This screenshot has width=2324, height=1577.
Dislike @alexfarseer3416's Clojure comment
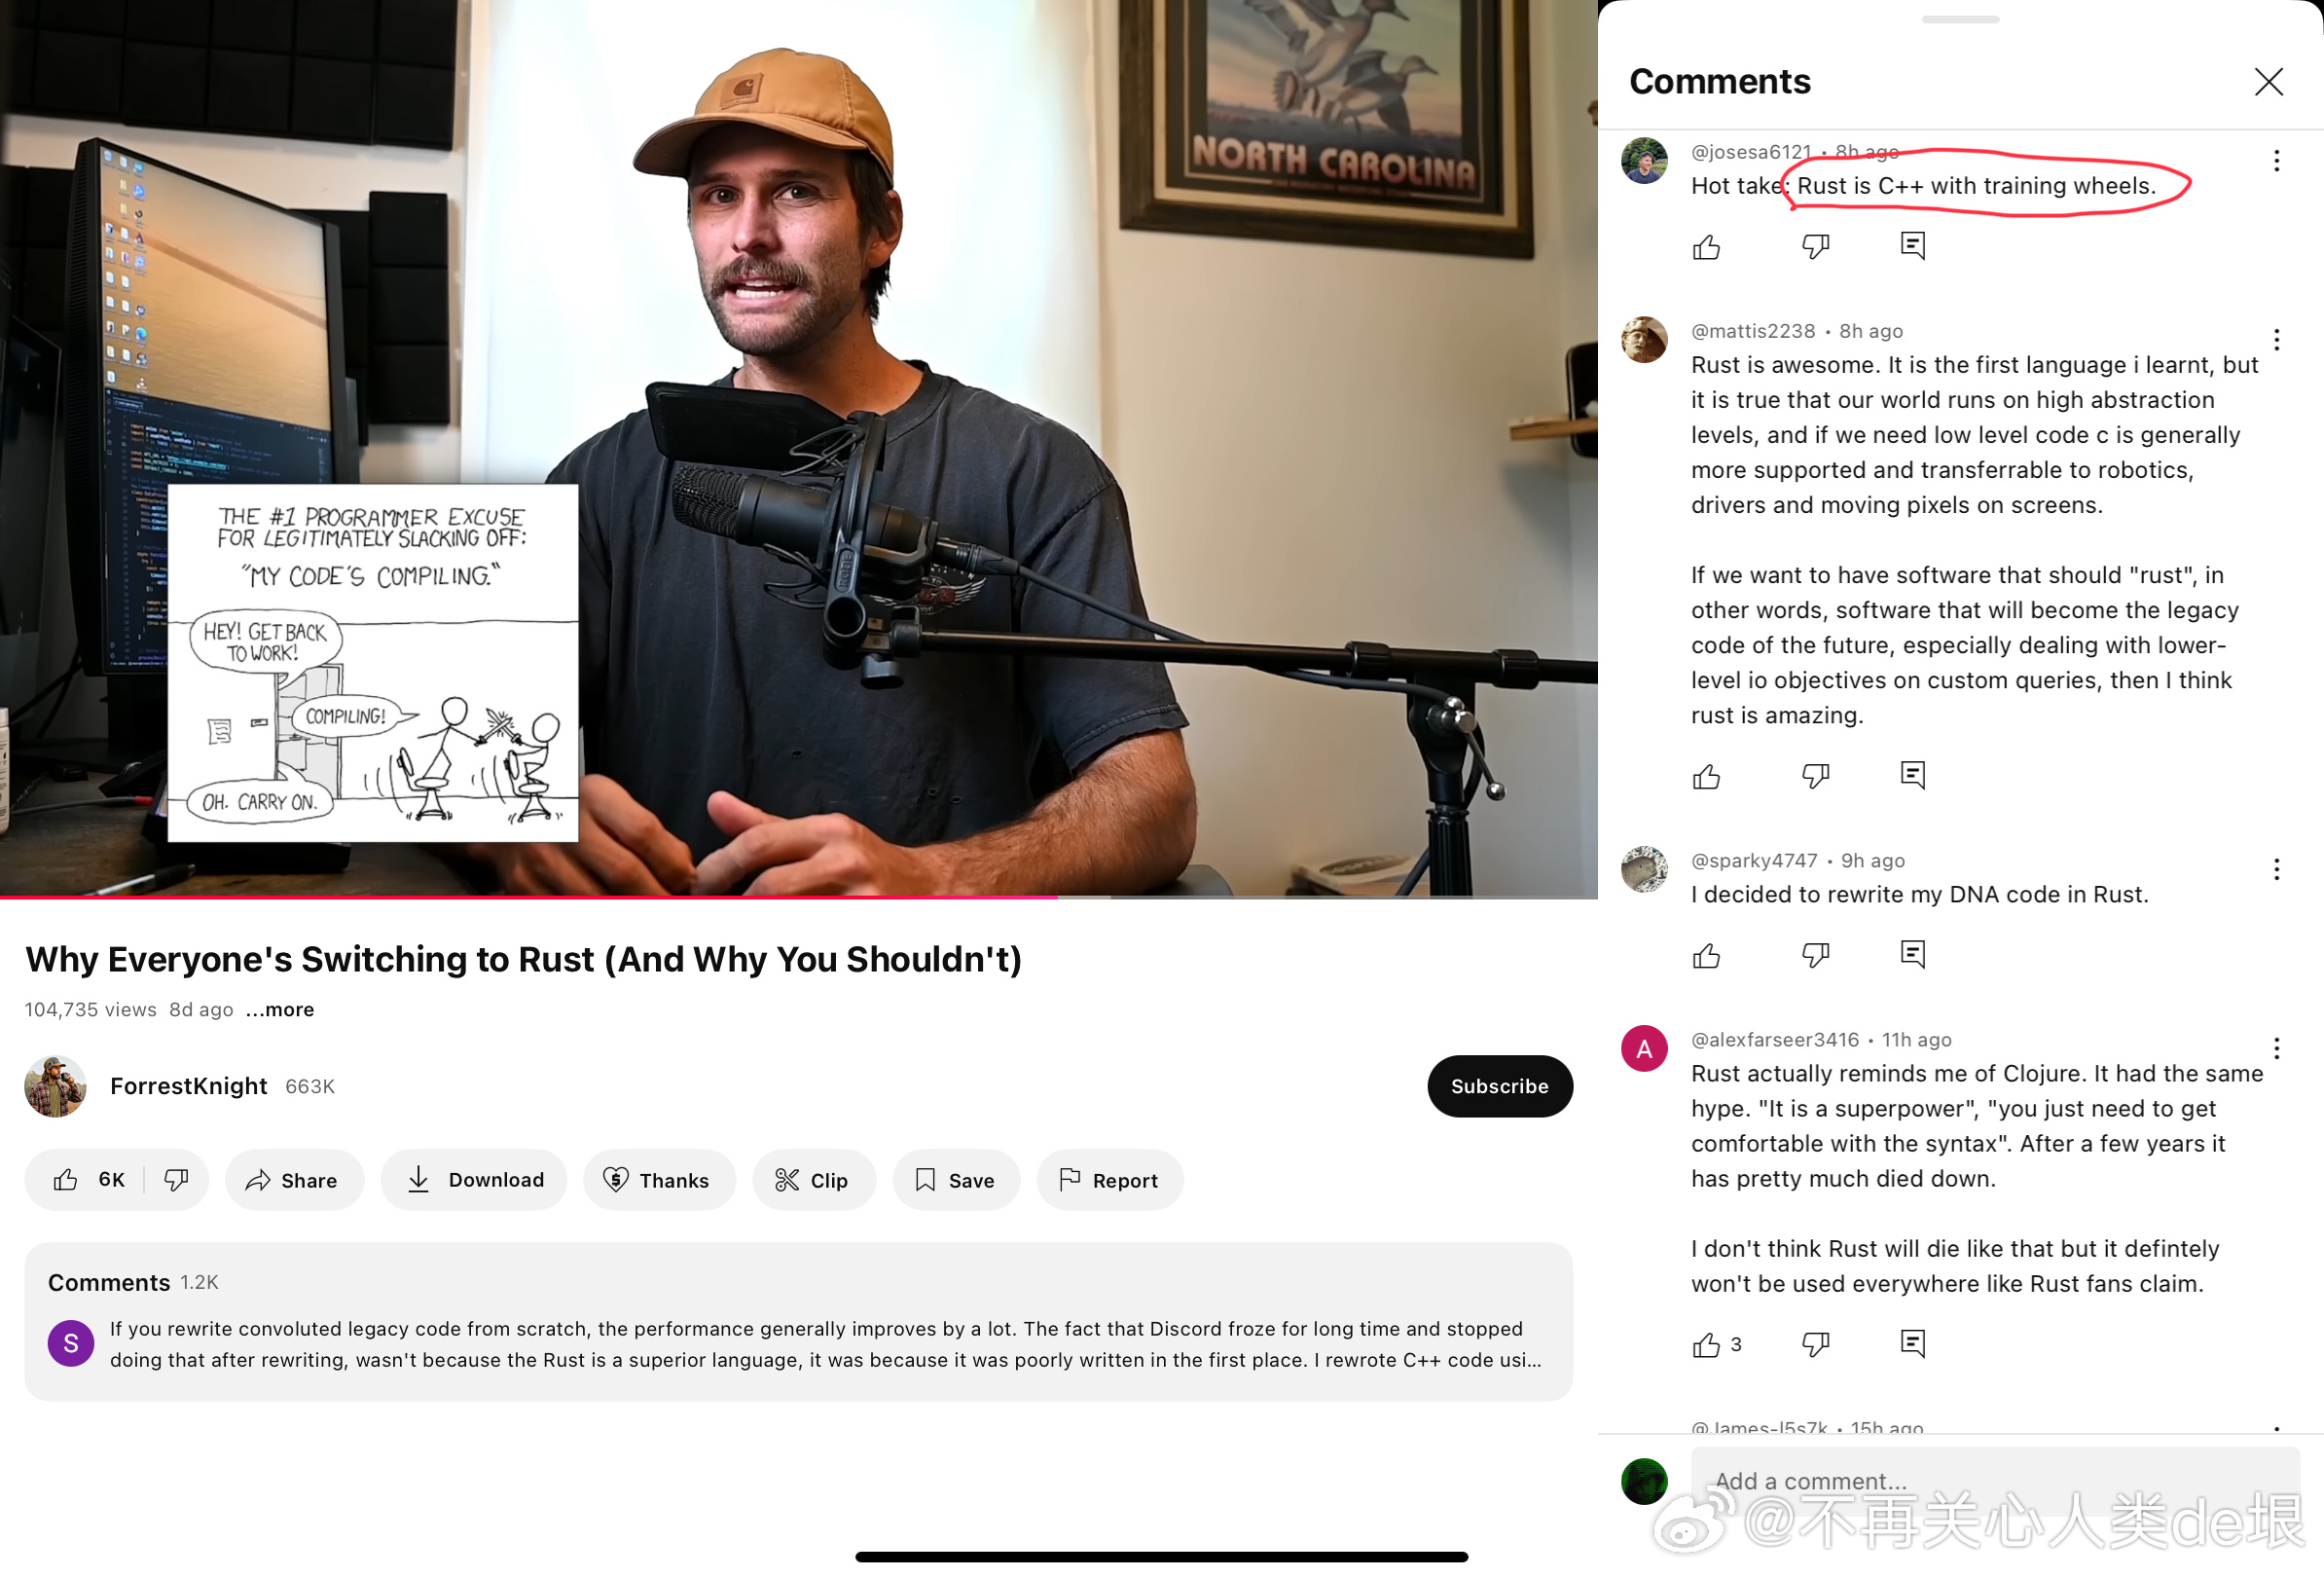(1815, 1344)
